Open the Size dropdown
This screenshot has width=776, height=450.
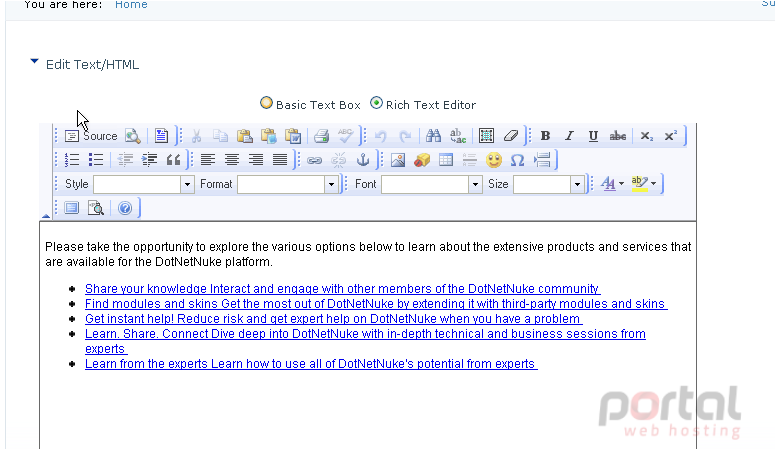(x=548, y=184)
